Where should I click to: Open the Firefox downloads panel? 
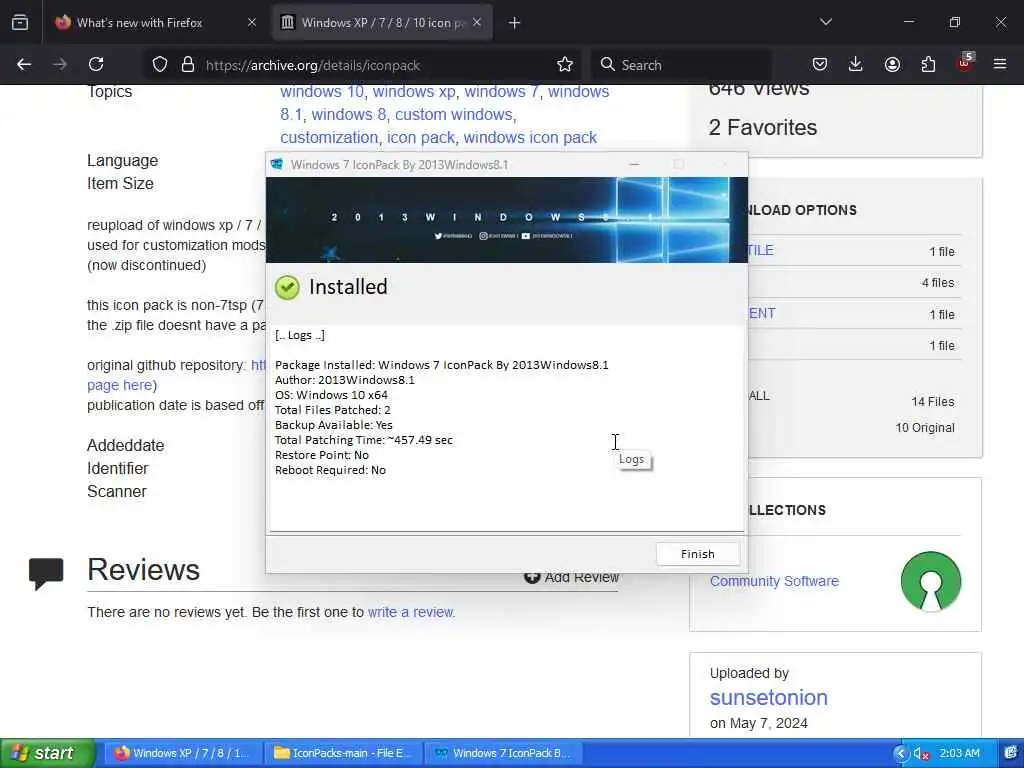click(856, 64)
